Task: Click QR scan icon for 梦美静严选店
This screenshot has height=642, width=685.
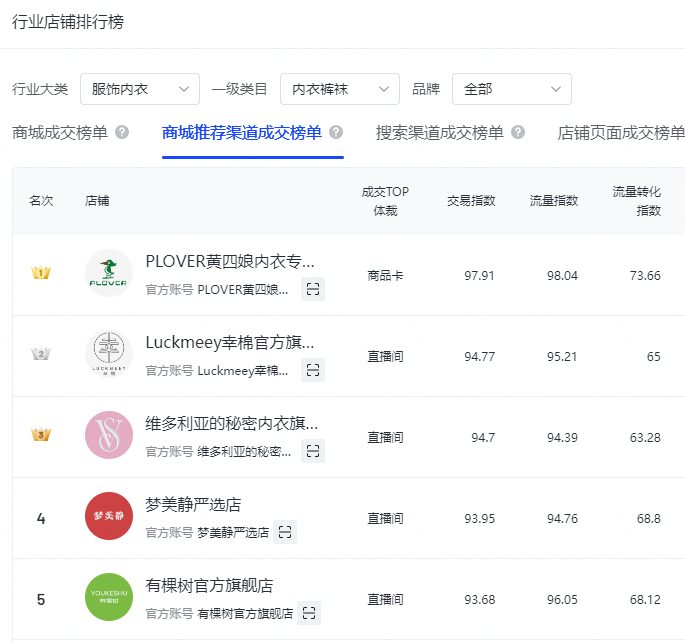Action: point(285,532)
